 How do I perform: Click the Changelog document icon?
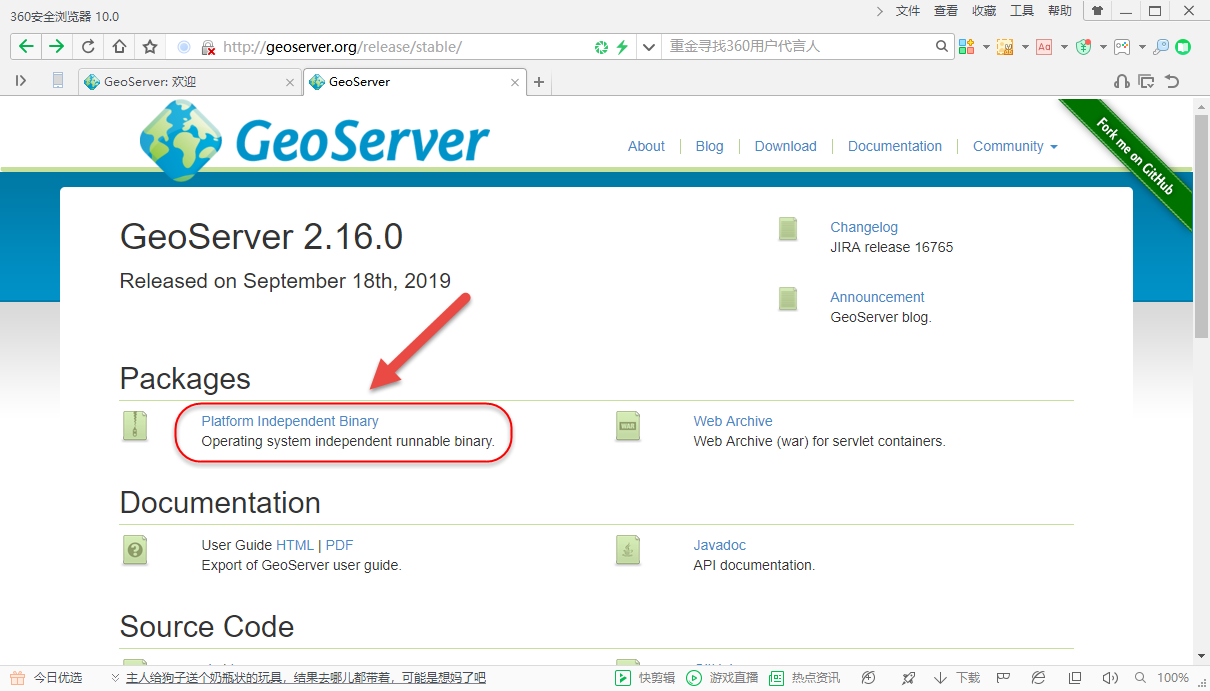pos(788,229)
